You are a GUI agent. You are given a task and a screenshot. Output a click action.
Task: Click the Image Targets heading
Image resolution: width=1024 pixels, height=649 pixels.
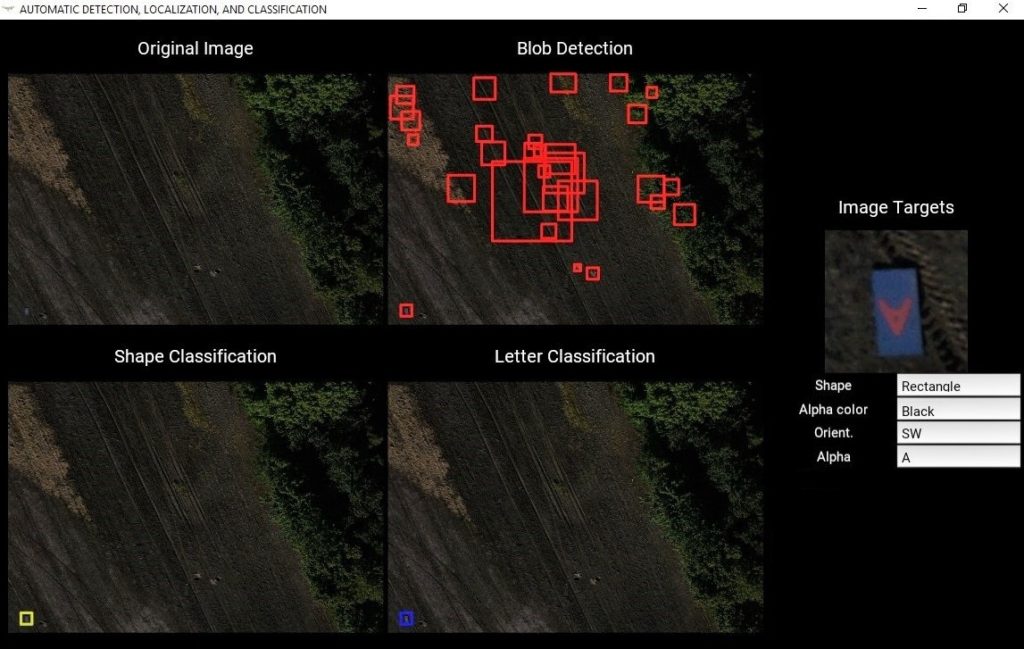coord(896,207)
